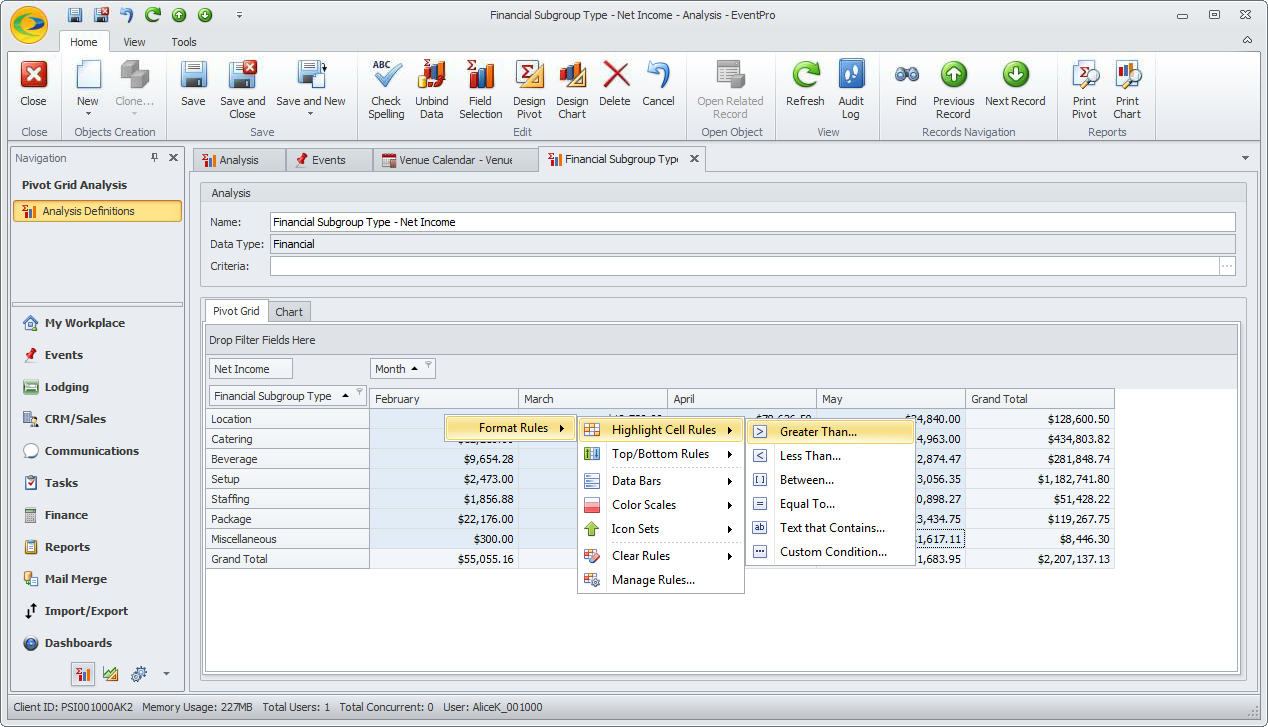This screenshot has height=727, width=1268.
Task: Open Design Chart tool
Action: (x=572, y=88)
